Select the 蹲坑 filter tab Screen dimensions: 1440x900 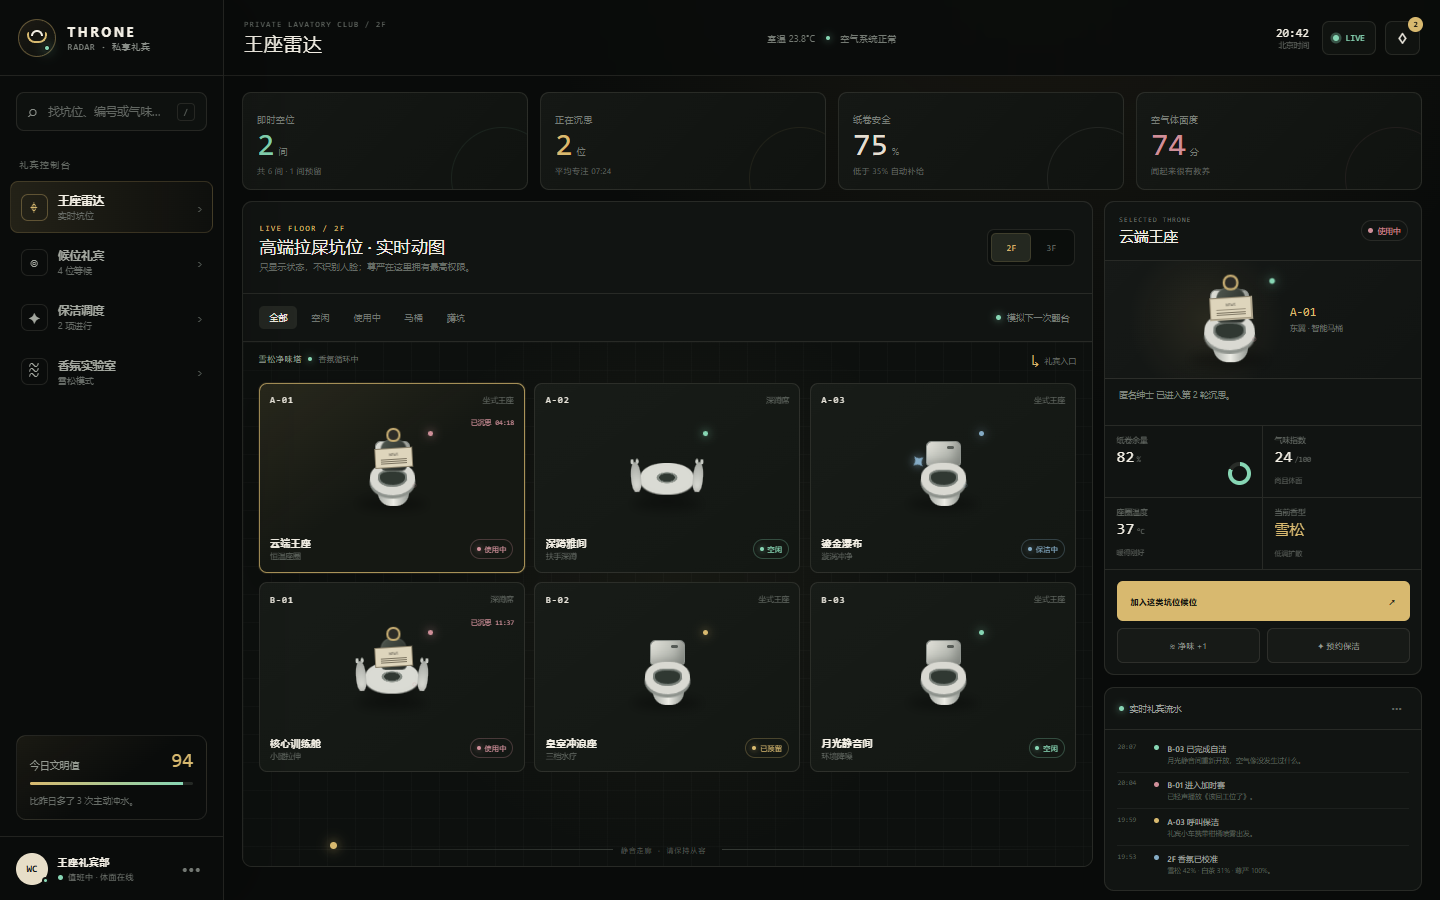coord(456,318)
